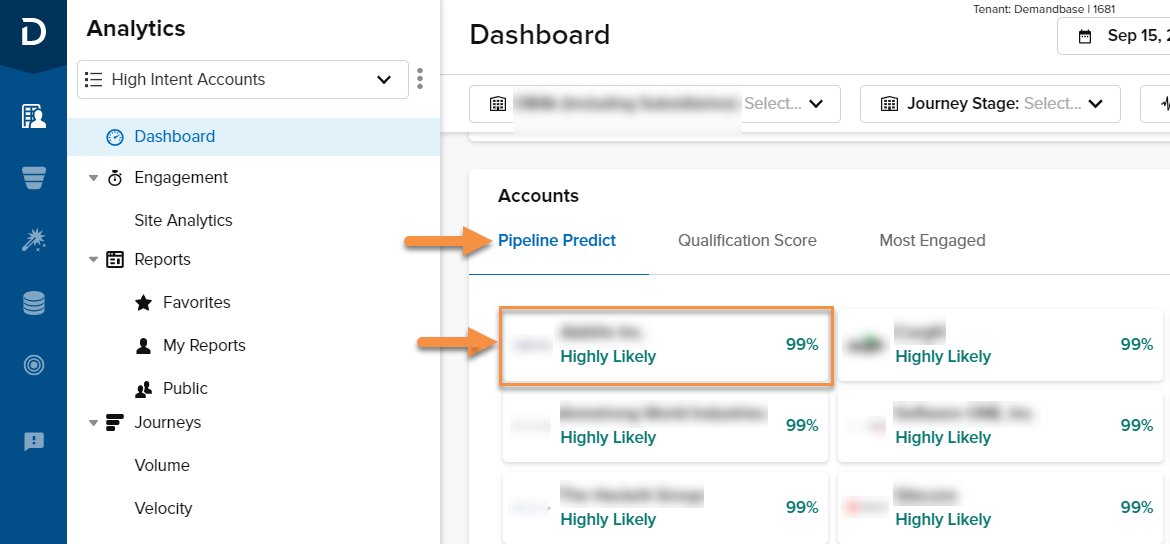
Task: Click the Sep 15 date range picker
Action: pos(1113,36)
